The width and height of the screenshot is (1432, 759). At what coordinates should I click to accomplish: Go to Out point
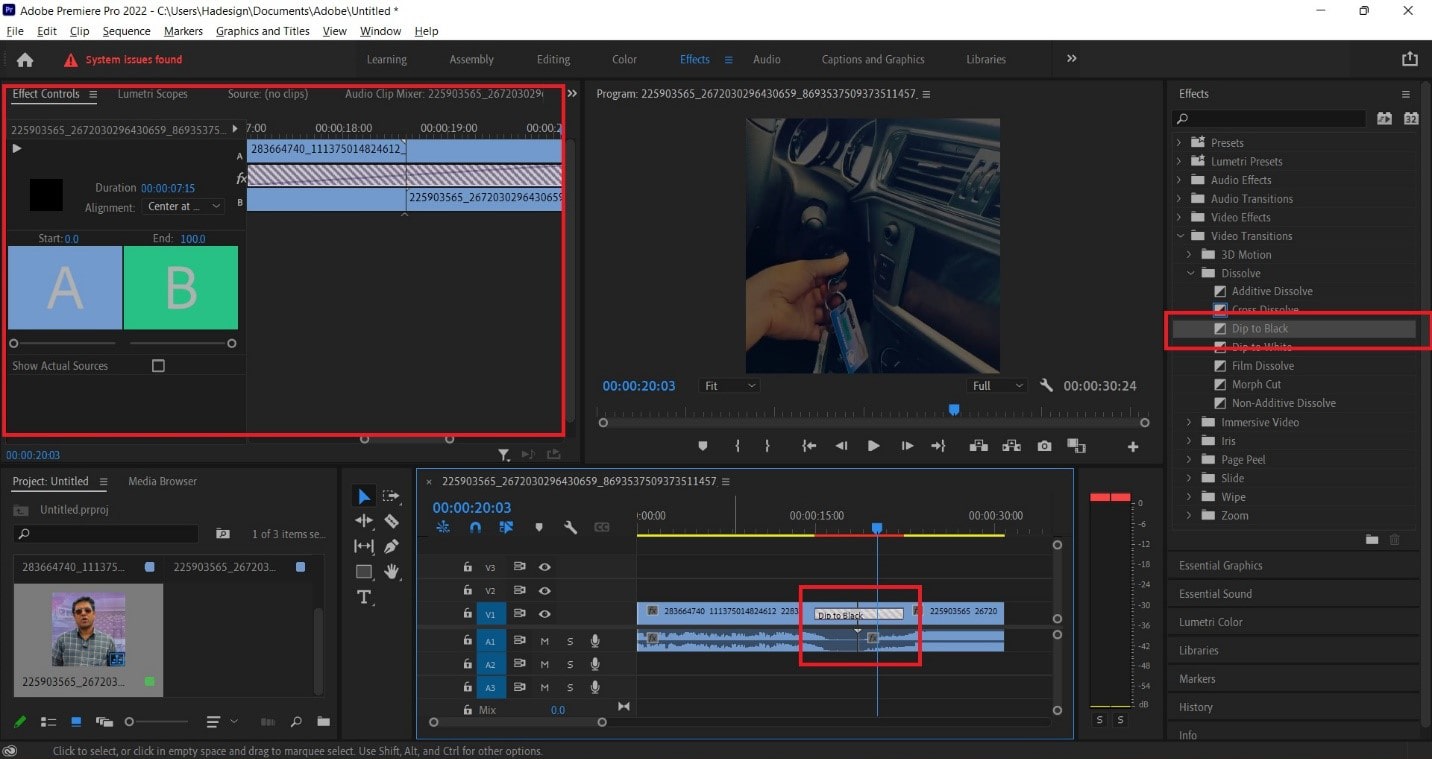click(x=938, y=446)
